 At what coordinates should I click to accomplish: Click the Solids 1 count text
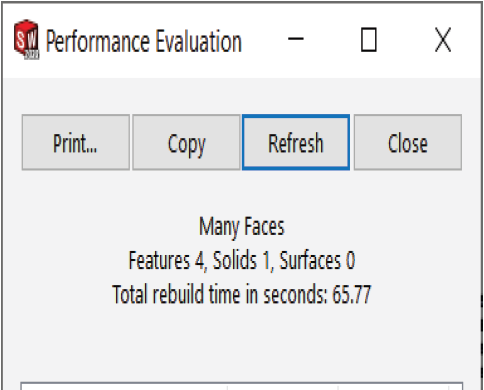[x=243, y=260]
